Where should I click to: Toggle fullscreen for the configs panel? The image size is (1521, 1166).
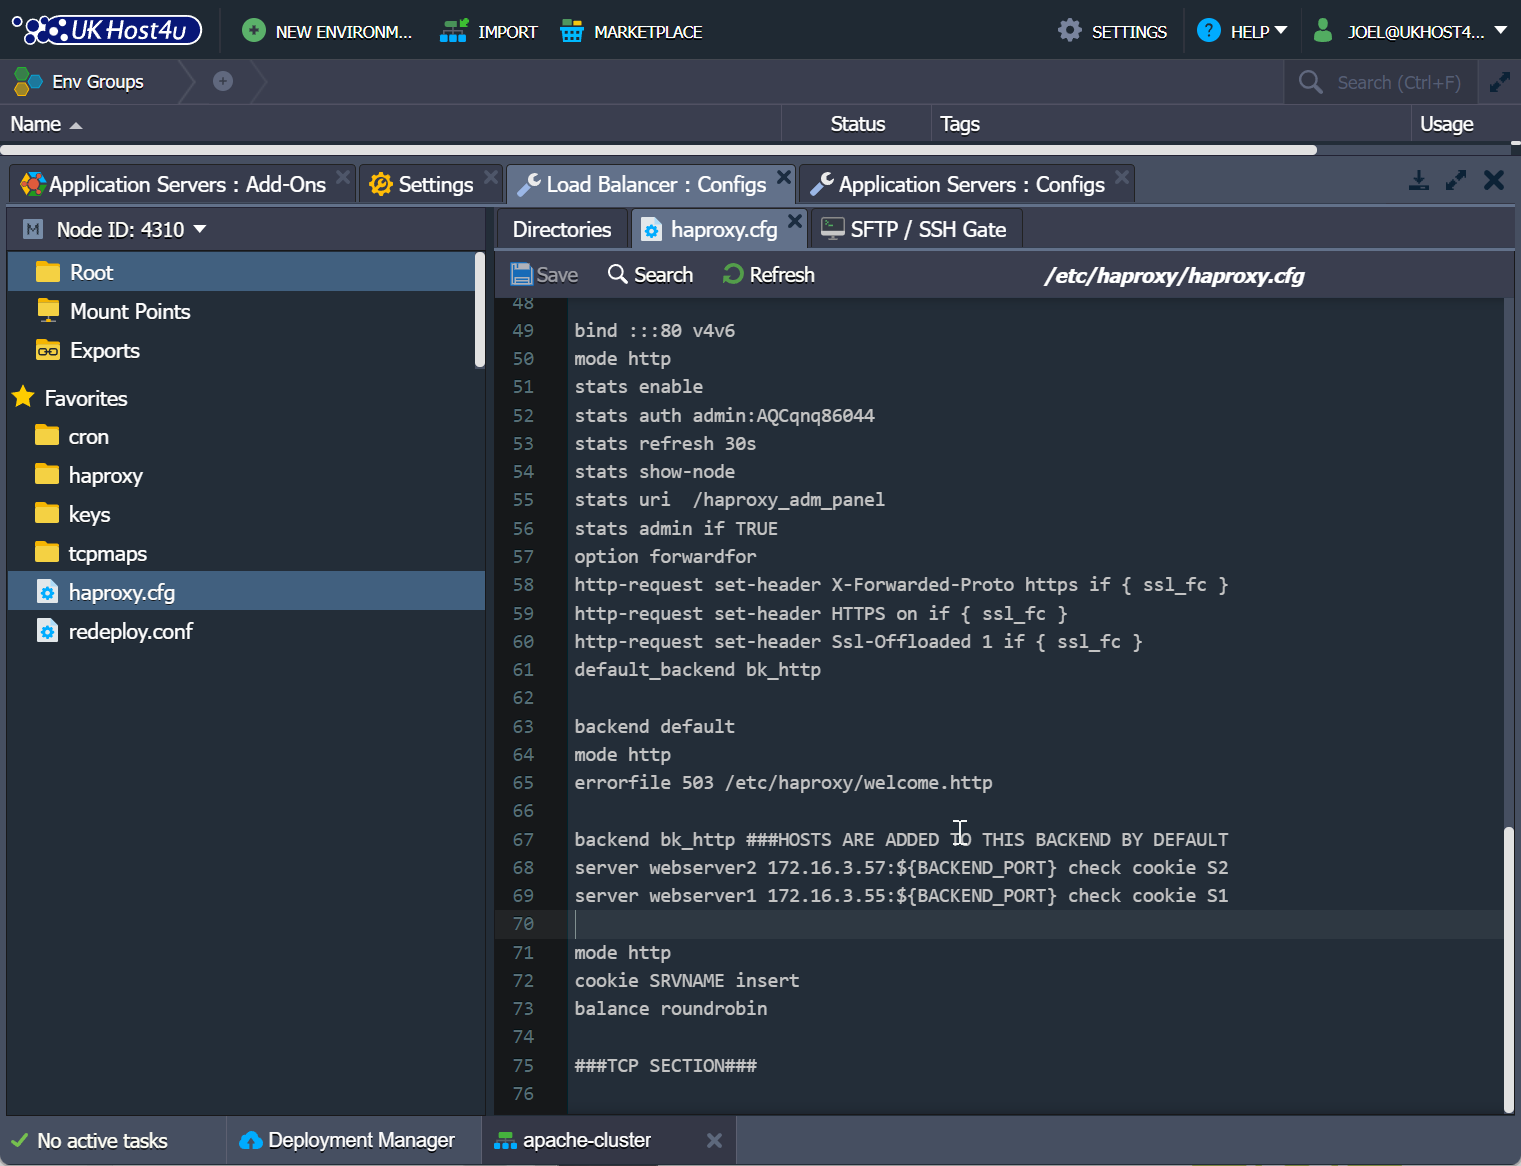click(x=1456, y=180)
